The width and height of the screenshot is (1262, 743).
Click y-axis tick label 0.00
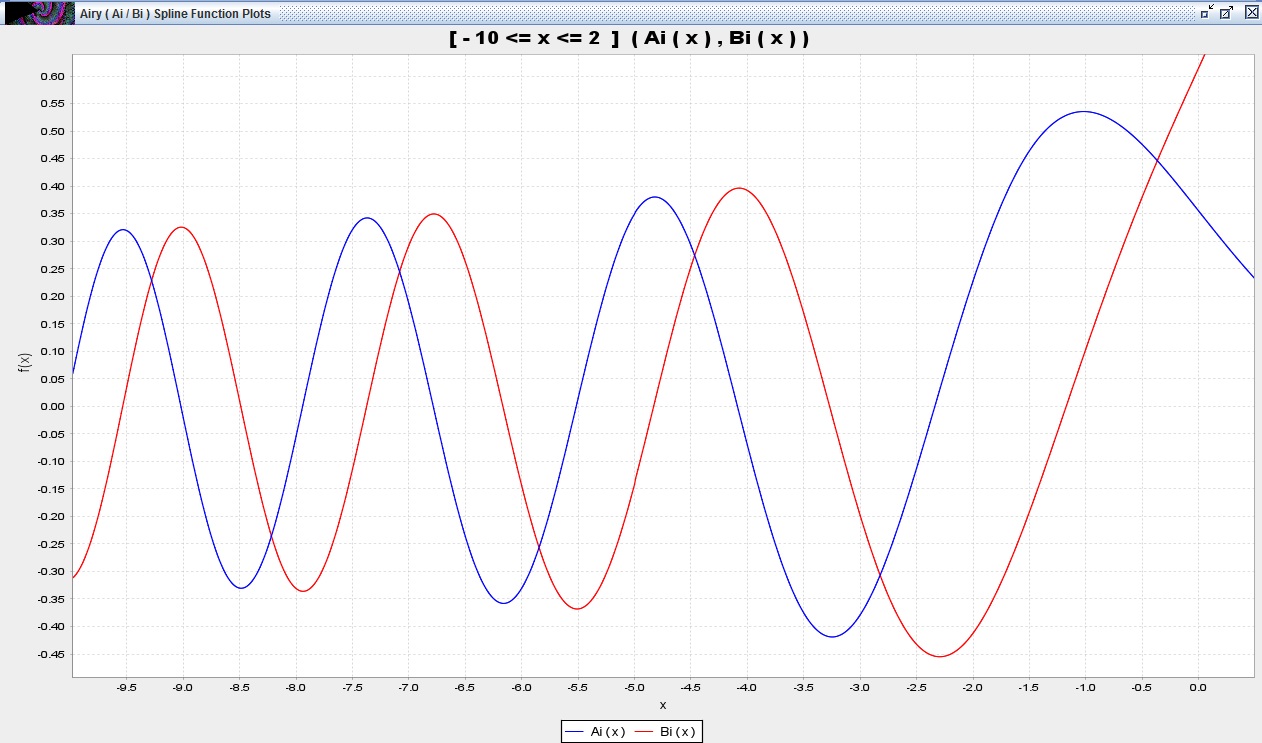coord(53,406)
